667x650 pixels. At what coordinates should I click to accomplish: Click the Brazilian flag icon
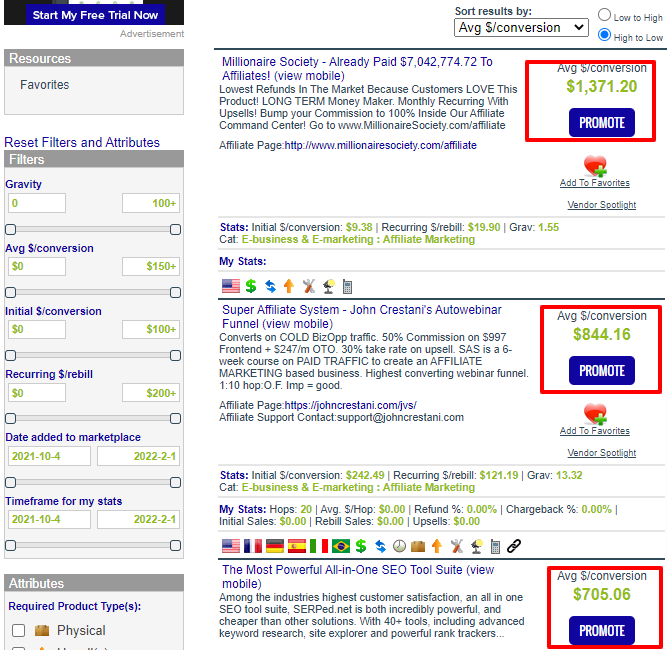pos(341,546)
